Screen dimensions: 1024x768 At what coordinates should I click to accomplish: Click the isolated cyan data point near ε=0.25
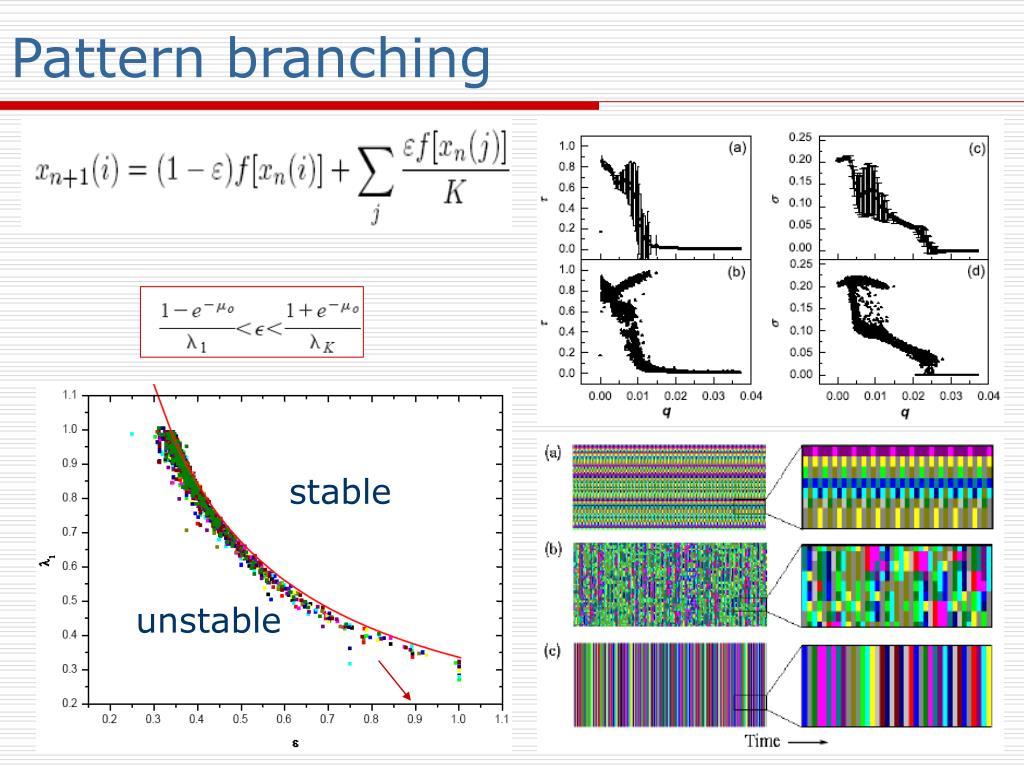pos(132,434)
